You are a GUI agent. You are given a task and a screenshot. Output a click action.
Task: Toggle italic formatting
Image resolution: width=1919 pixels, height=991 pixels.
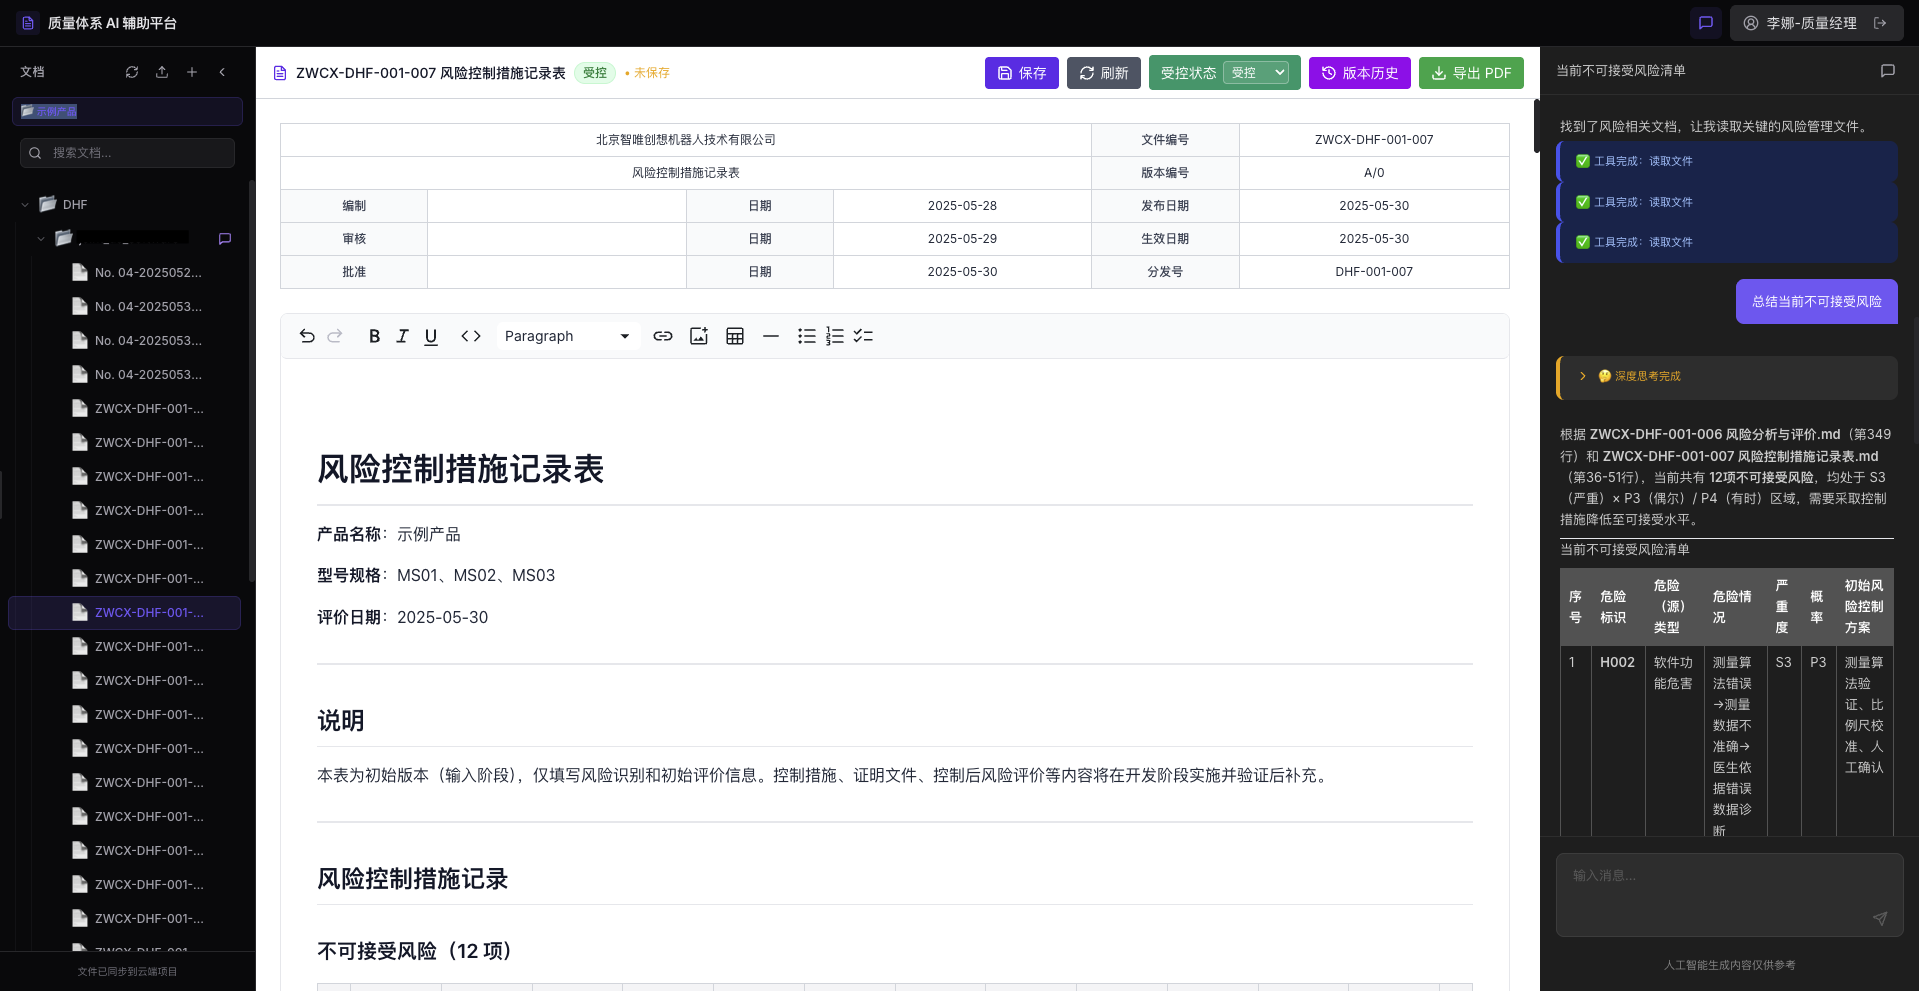click(x=402, y=336)
